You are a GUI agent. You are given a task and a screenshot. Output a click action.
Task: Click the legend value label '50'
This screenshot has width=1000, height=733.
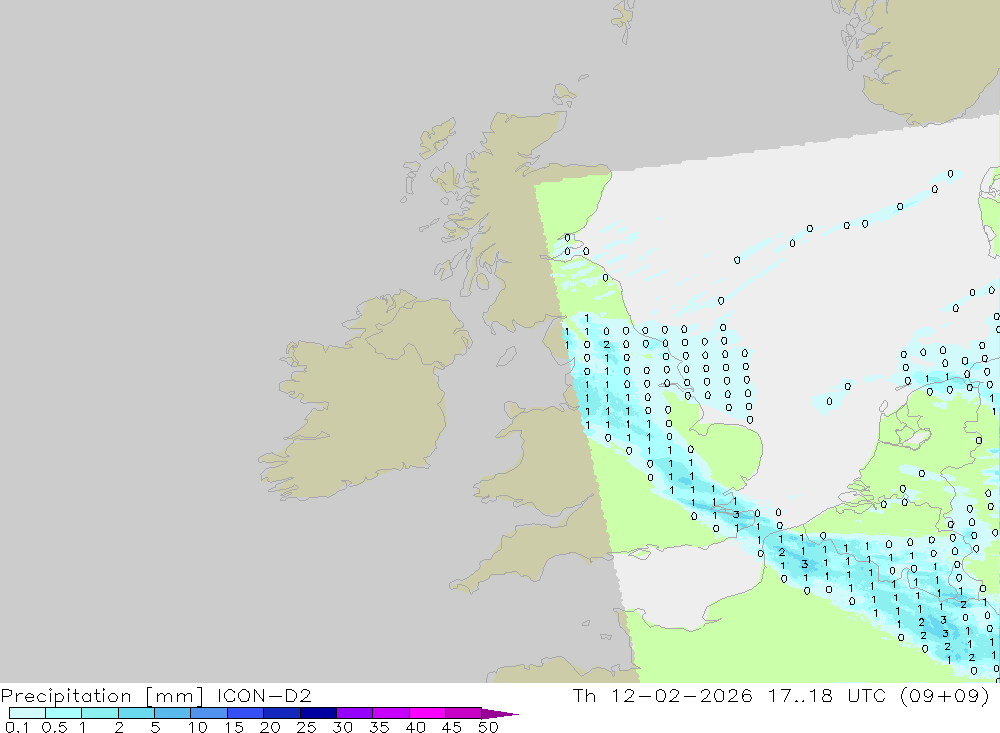pyautogui.click(x=488, y=727)
